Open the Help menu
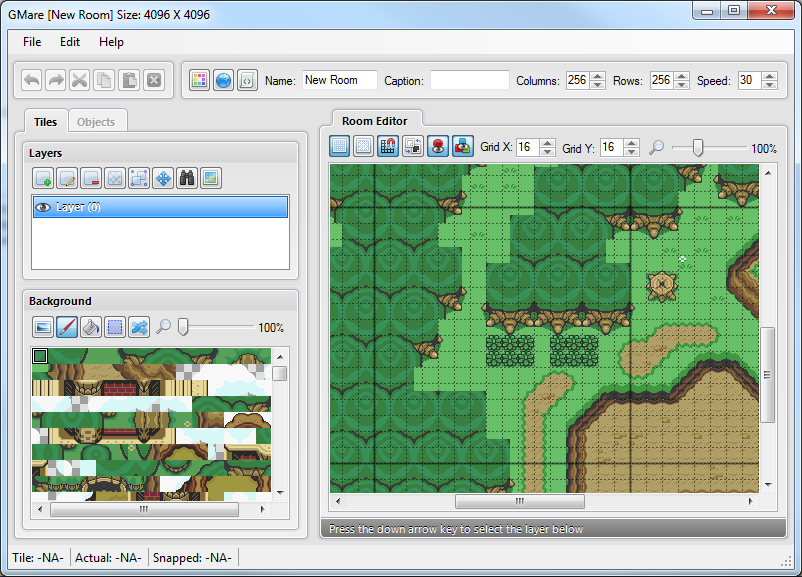The image size is (802, 577). pos(111,42)
